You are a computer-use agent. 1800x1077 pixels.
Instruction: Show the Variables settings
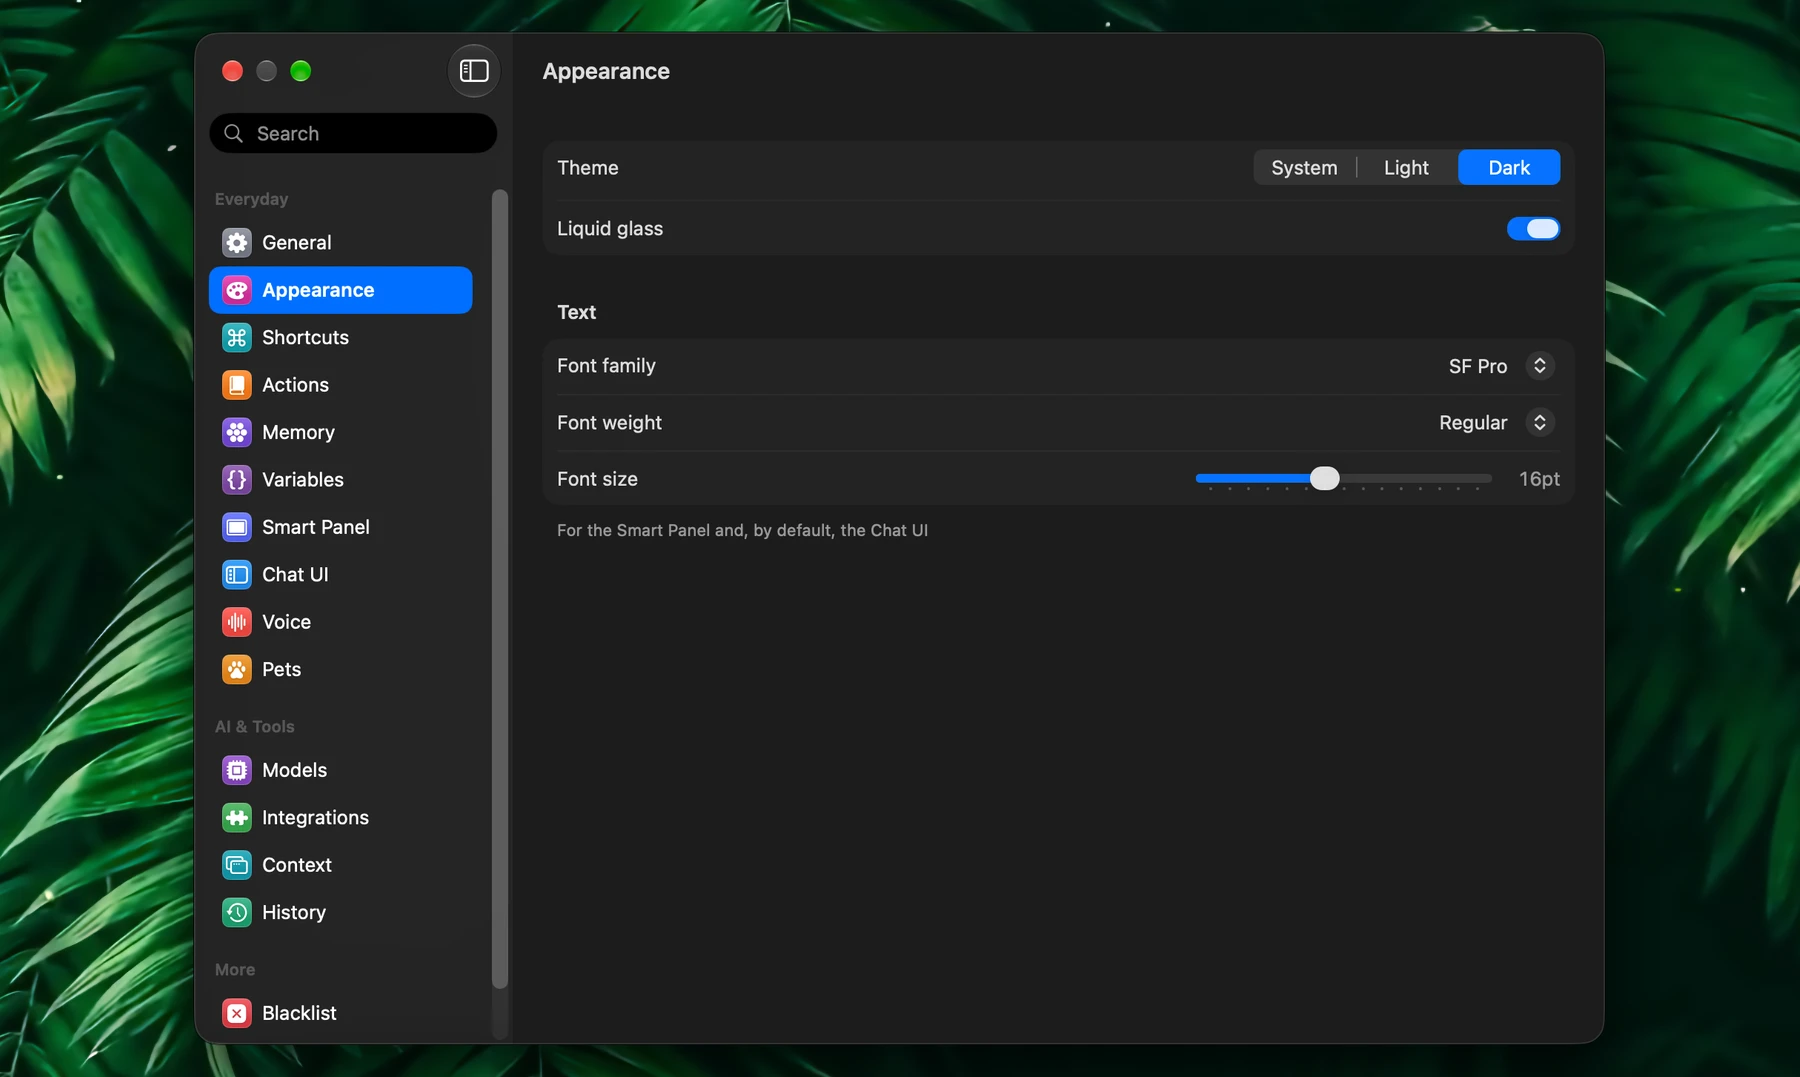(340, 480)
